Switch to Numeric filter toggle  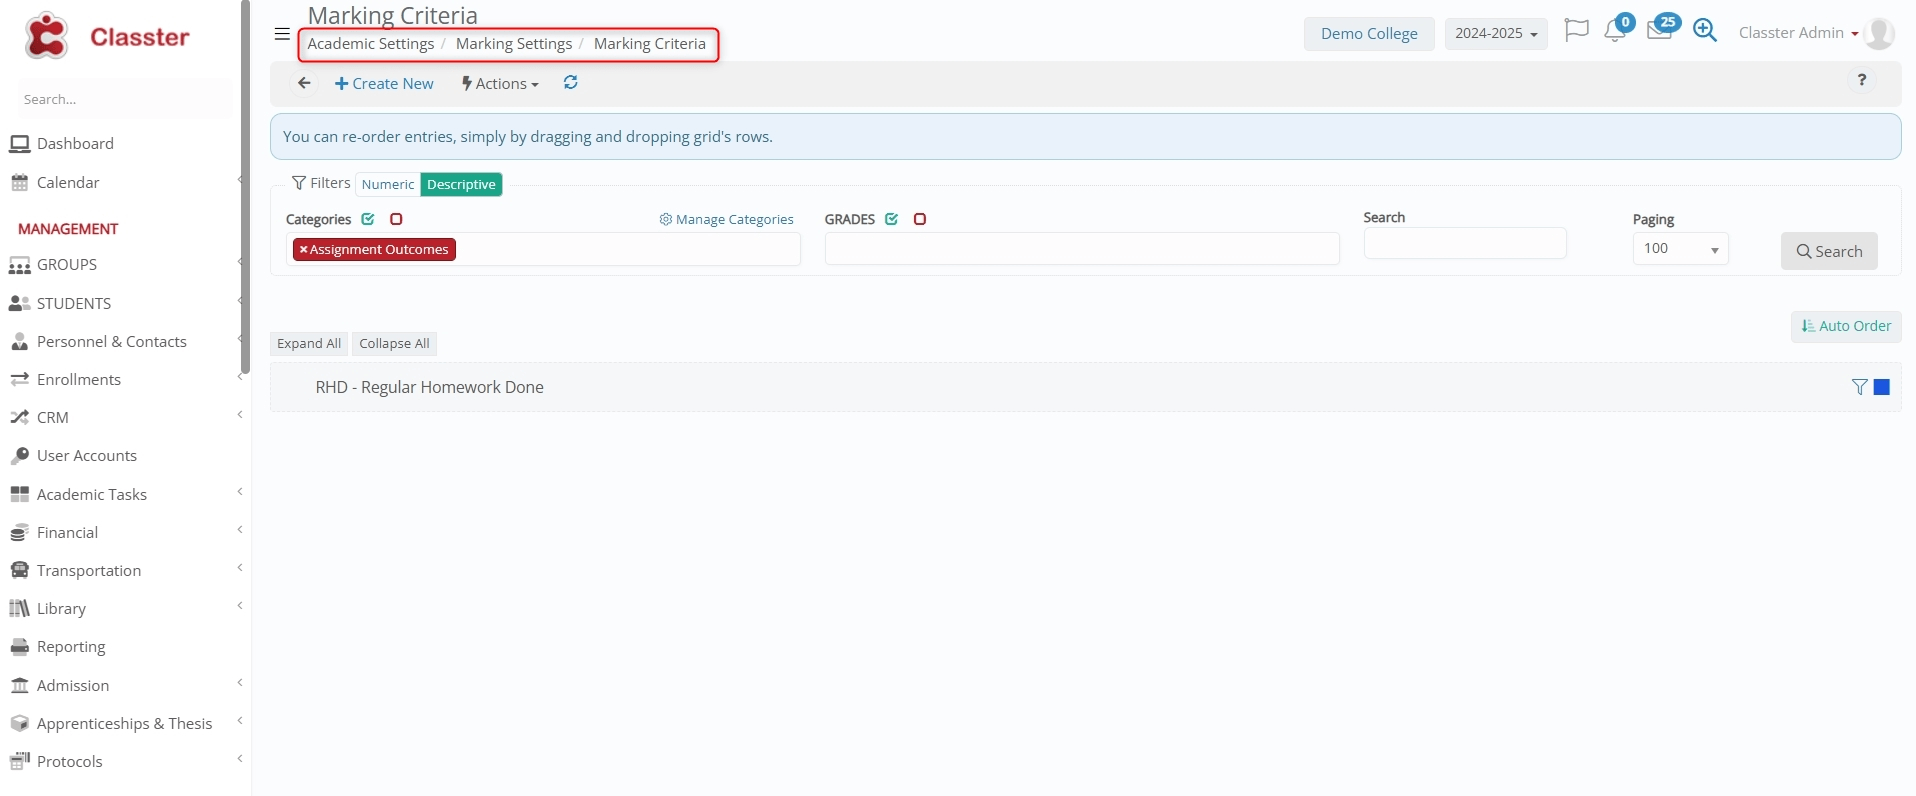pyautogui.click(x=388, y=184)
